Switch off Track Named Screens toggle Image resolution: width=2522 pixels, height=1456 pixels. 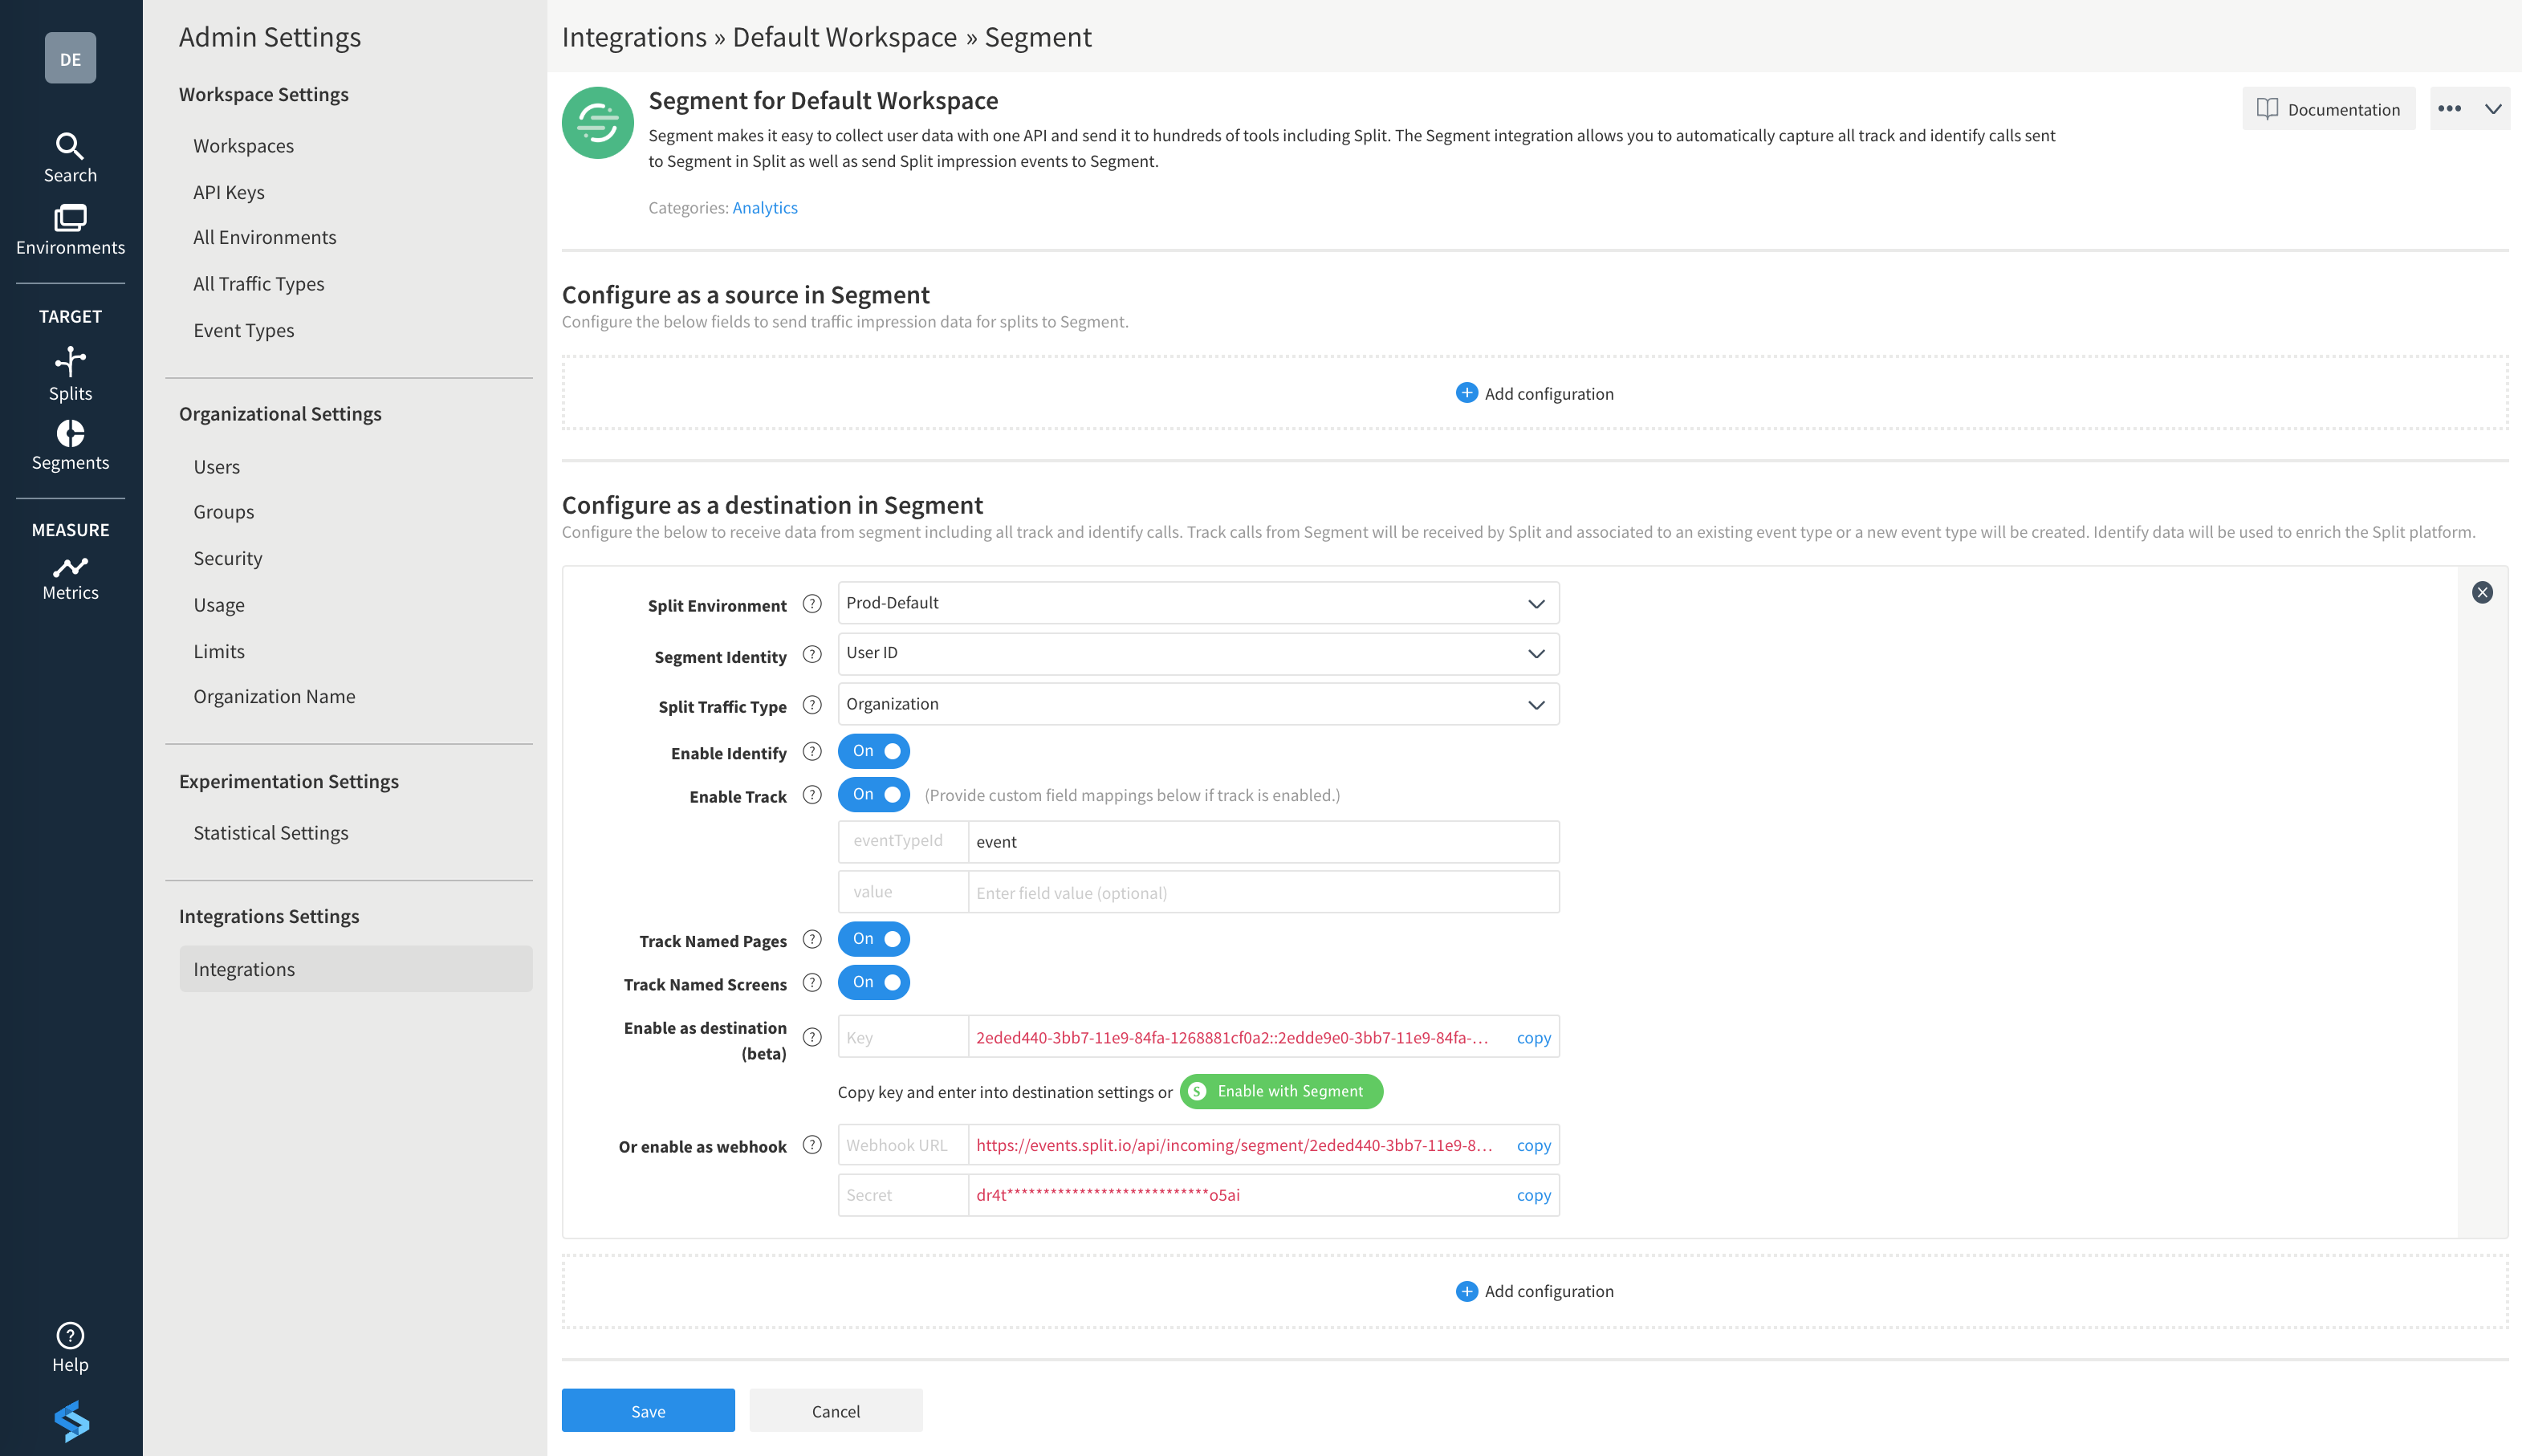874,983
